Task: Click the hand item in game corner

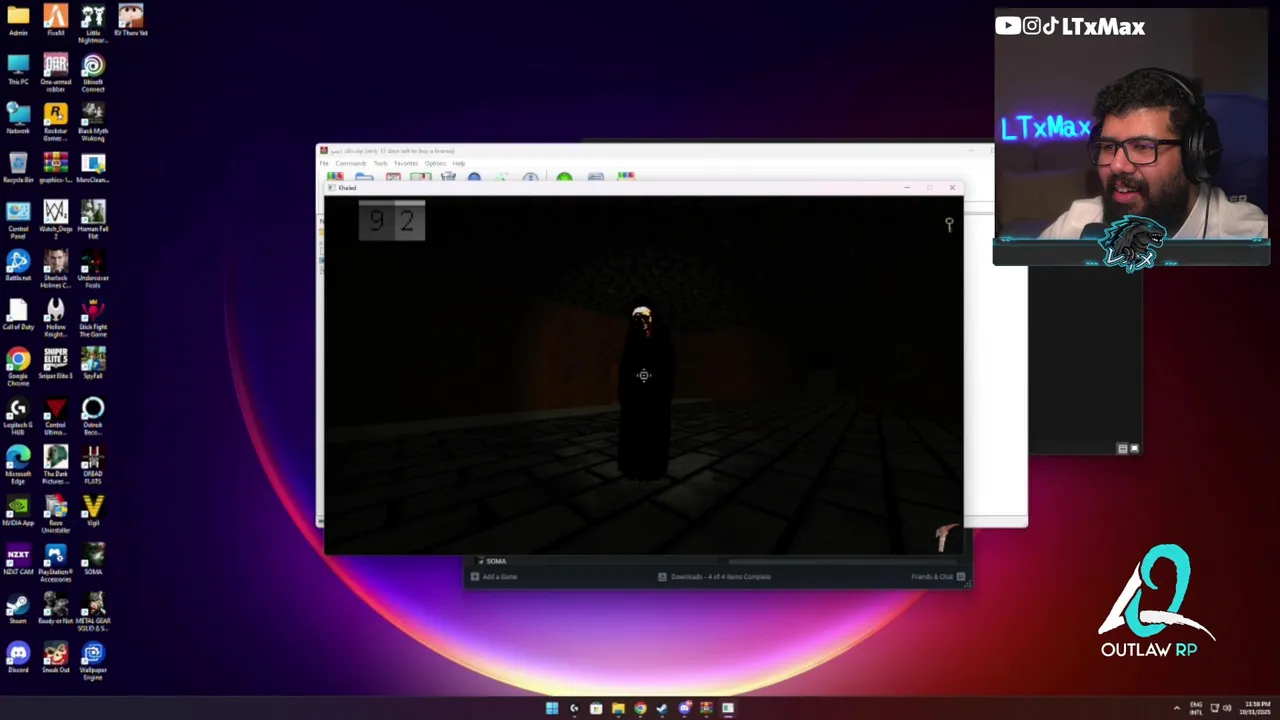Action: tap(945, 537)
